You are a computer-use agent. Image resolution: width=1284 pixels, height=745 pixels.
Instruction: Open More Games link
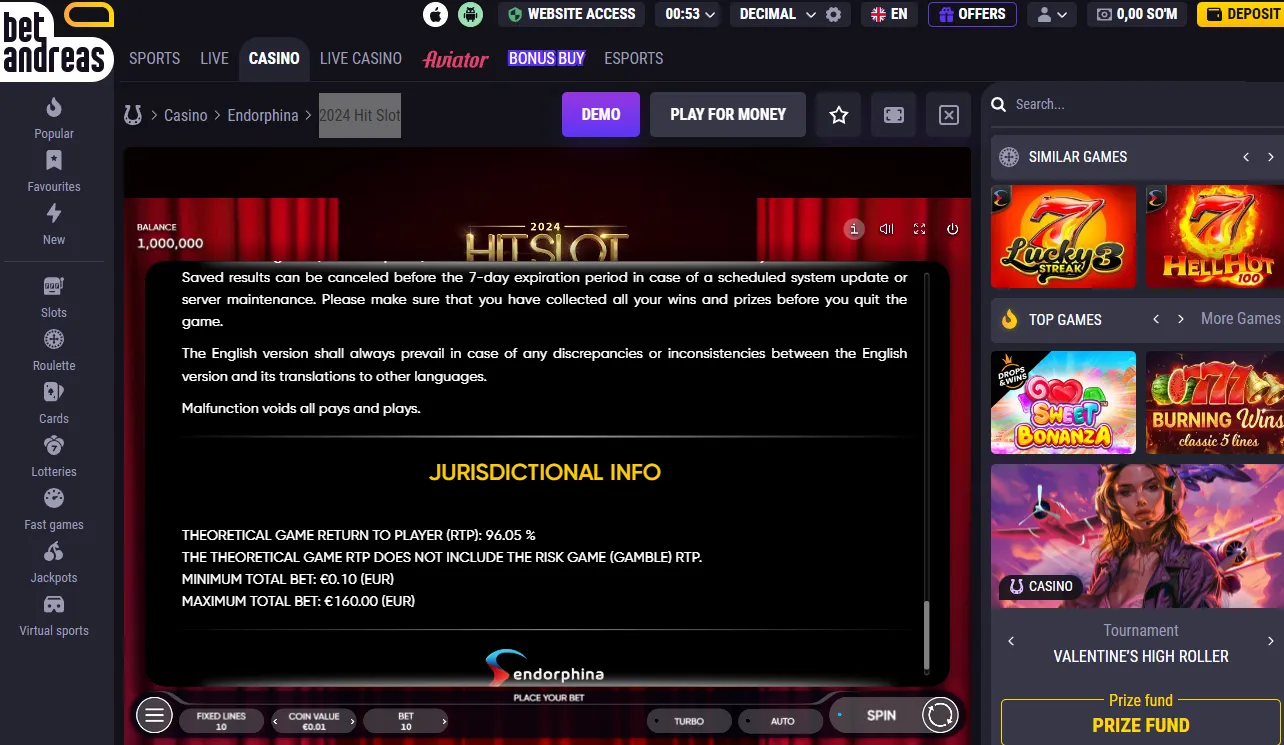click(x=1240, y=318)
